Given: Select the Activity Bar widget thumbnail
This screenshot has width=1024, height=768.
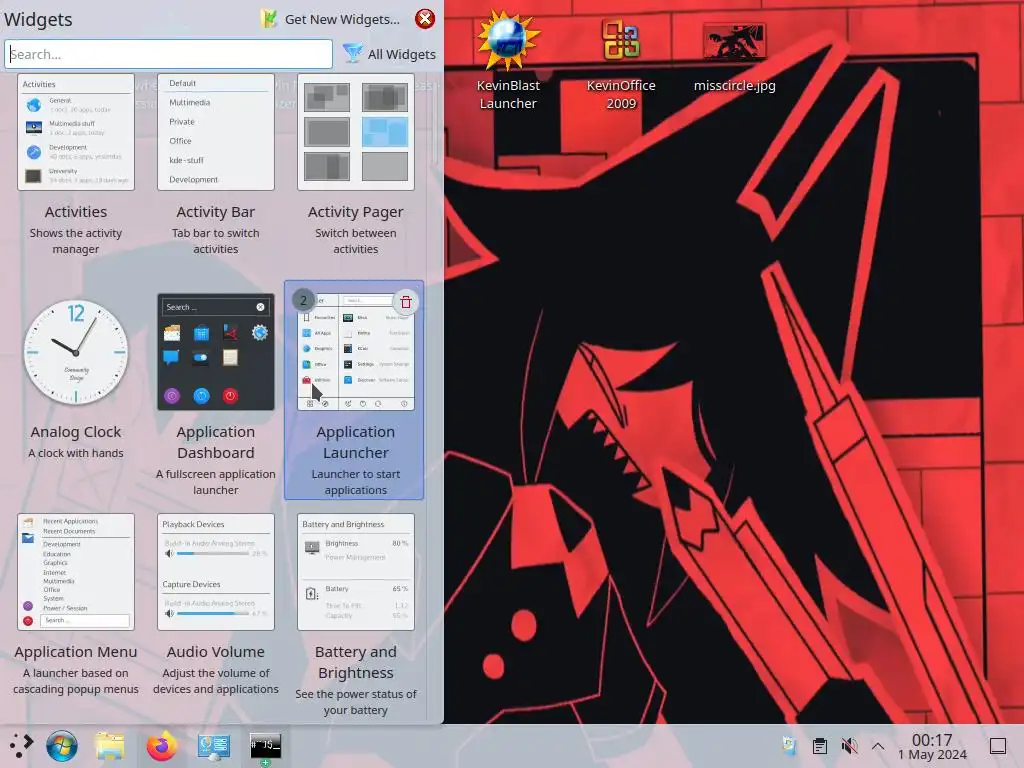Looking at the screenshot, I should (x=216, y=132).
